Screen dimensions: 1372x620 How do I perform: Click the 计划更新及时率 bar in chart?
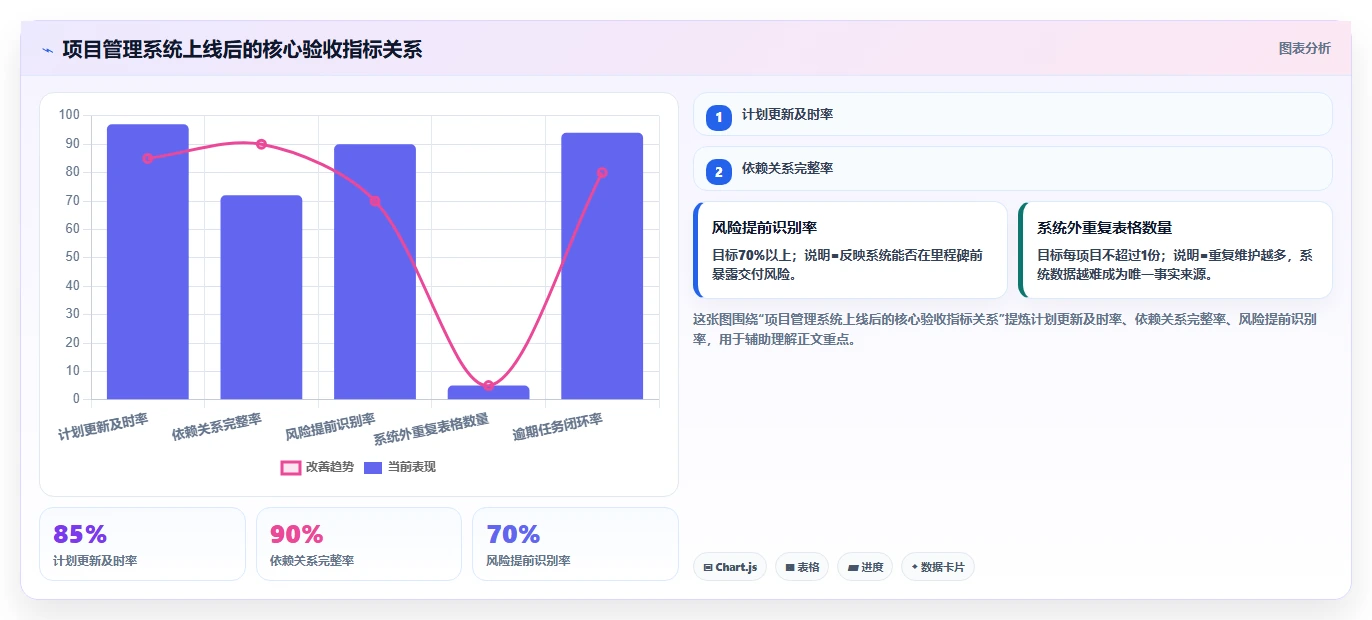click(x=148, y=262)
